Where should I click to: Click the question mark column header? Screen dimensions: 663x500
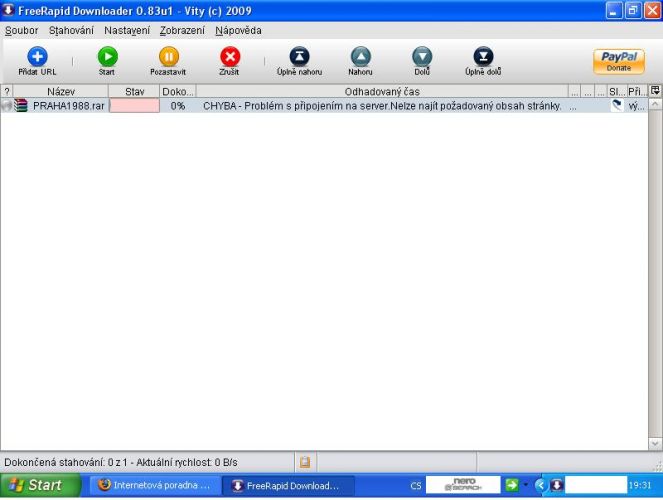7,91
